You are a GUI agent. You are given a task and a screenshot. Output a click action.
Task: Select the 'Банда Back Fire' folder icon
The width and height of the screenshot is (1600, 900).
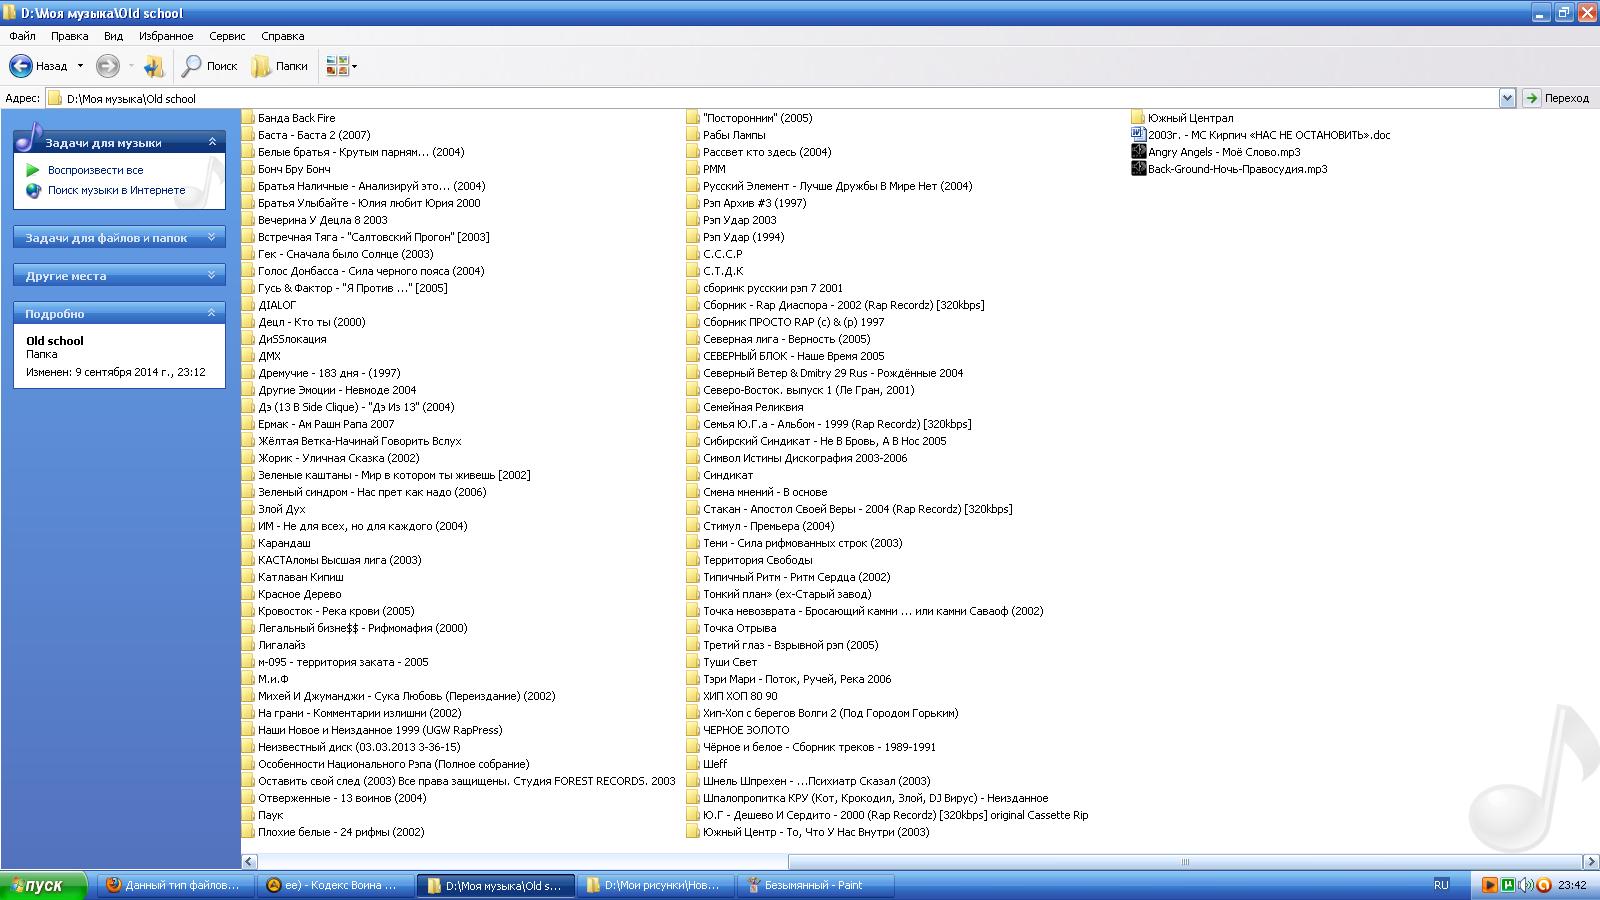248,118
